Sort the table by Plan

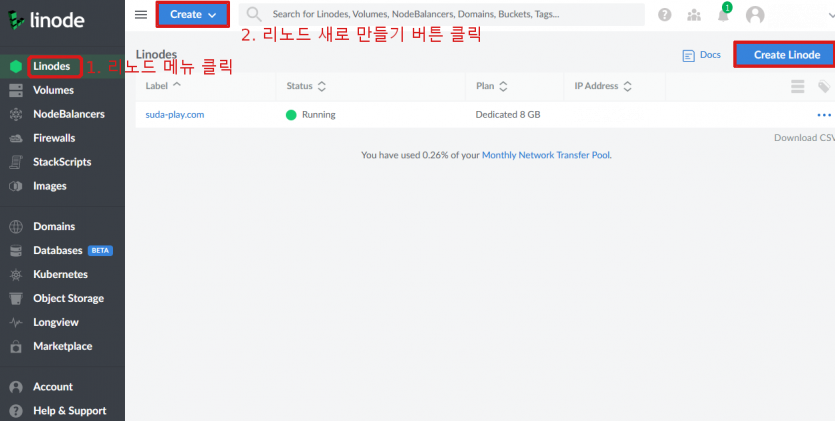tap(492, 86)
